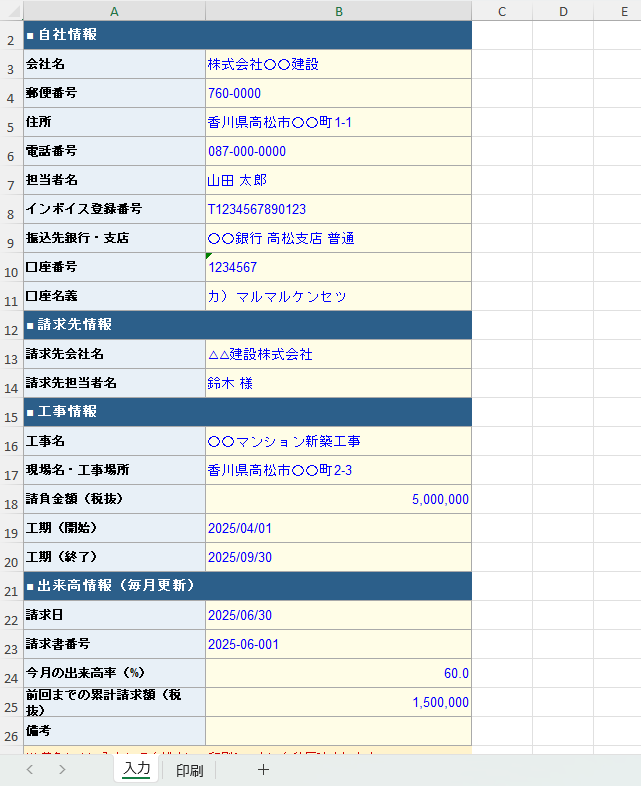The width and height of the screenshot is (641, 786).
Task: Click the postal code cell 760-0000
Action: tap(338, 93)
